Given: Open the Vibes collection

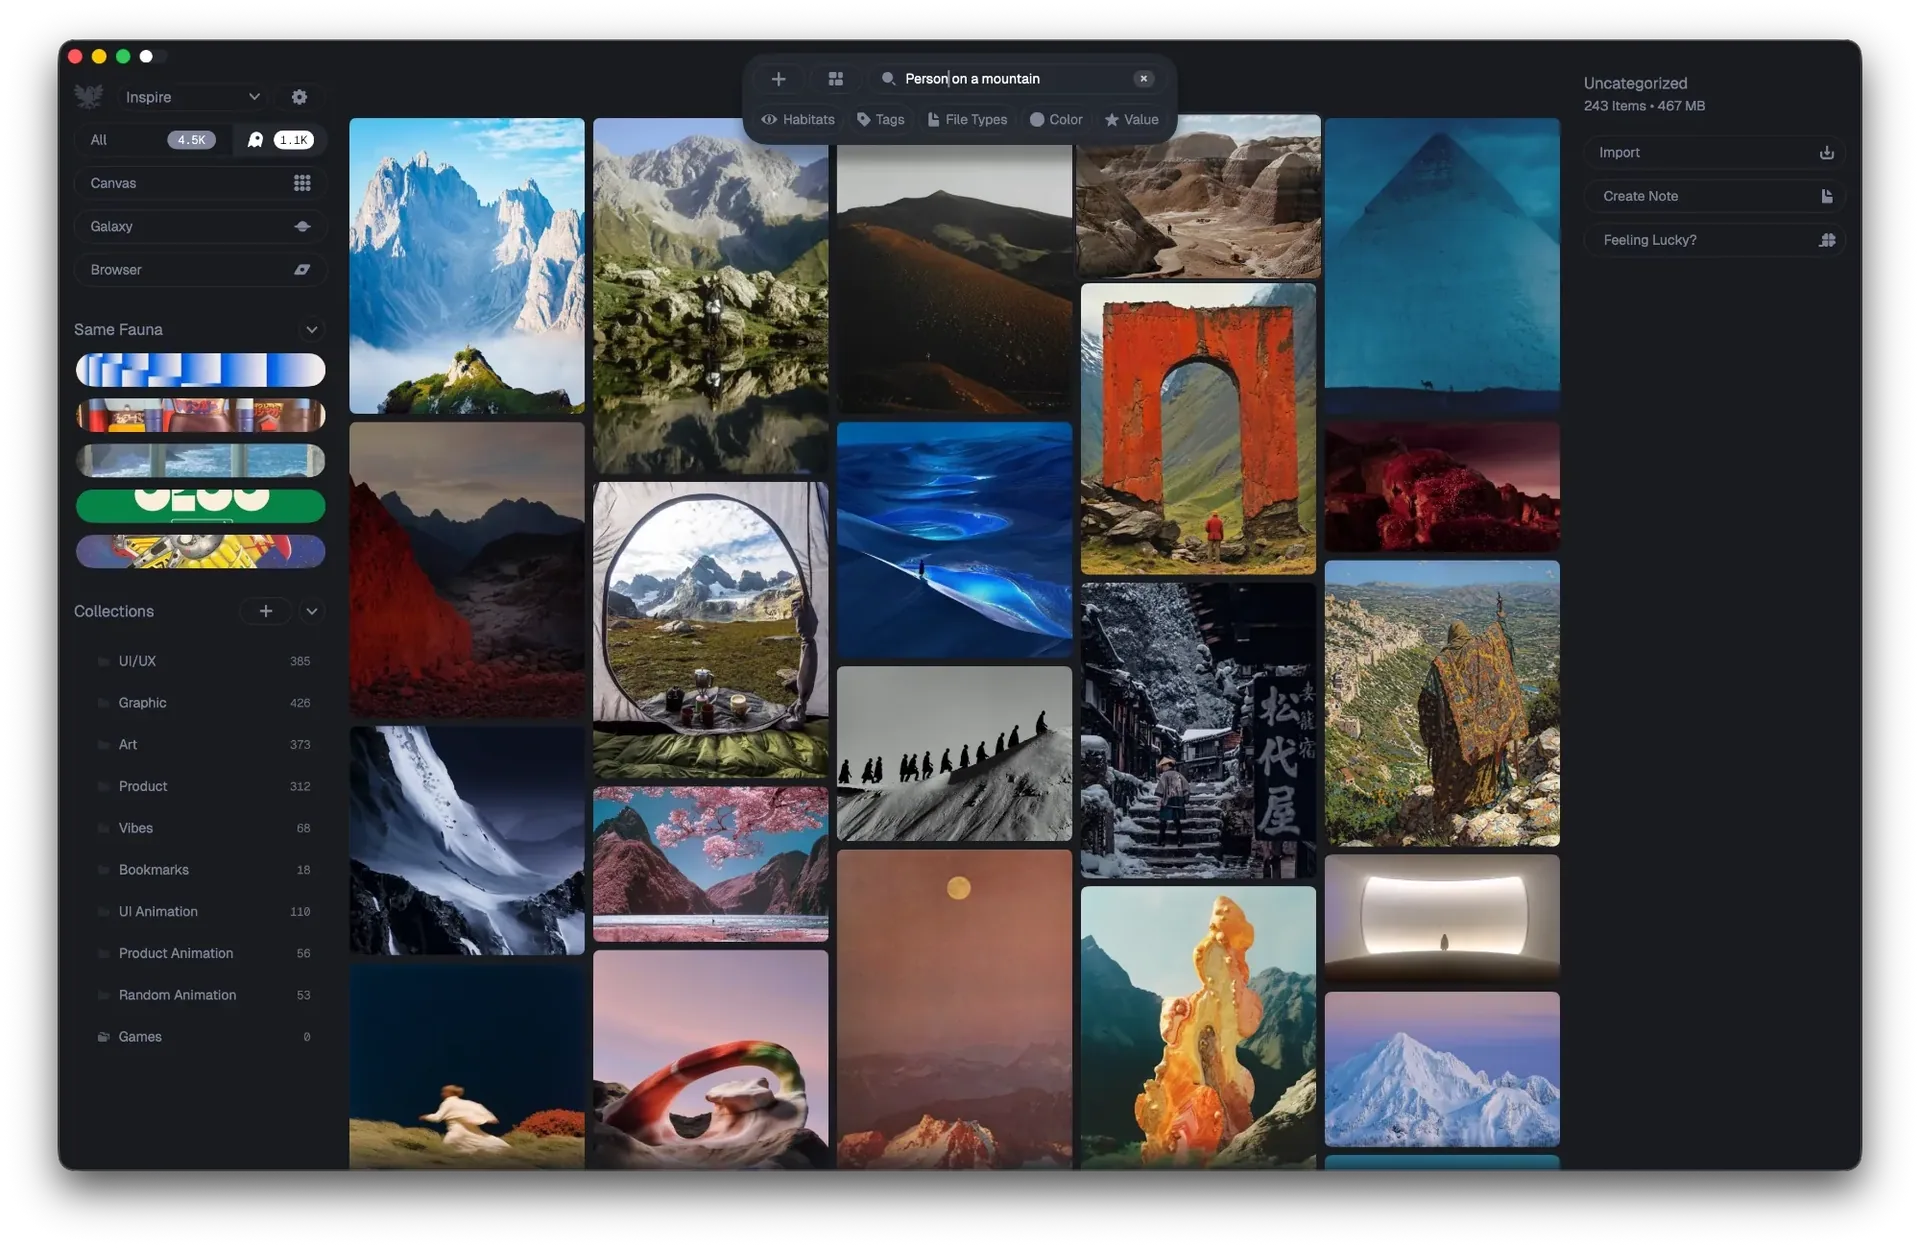Looking at the screenshot, I should click(200, 829).
